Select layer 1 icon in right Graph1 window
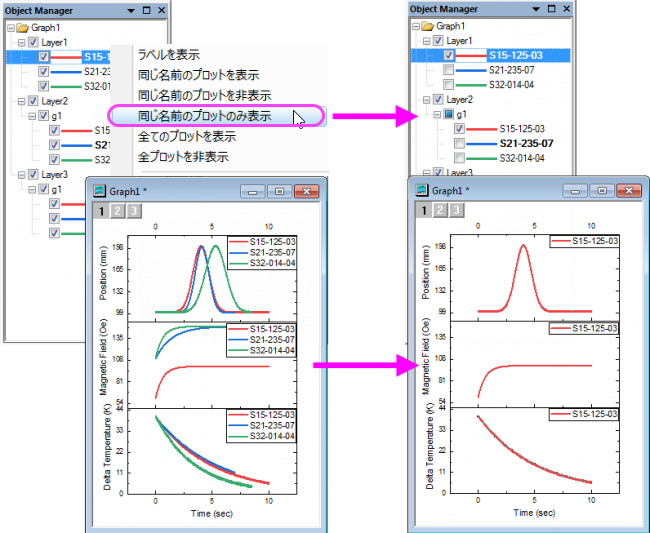 tap(424, 210)
